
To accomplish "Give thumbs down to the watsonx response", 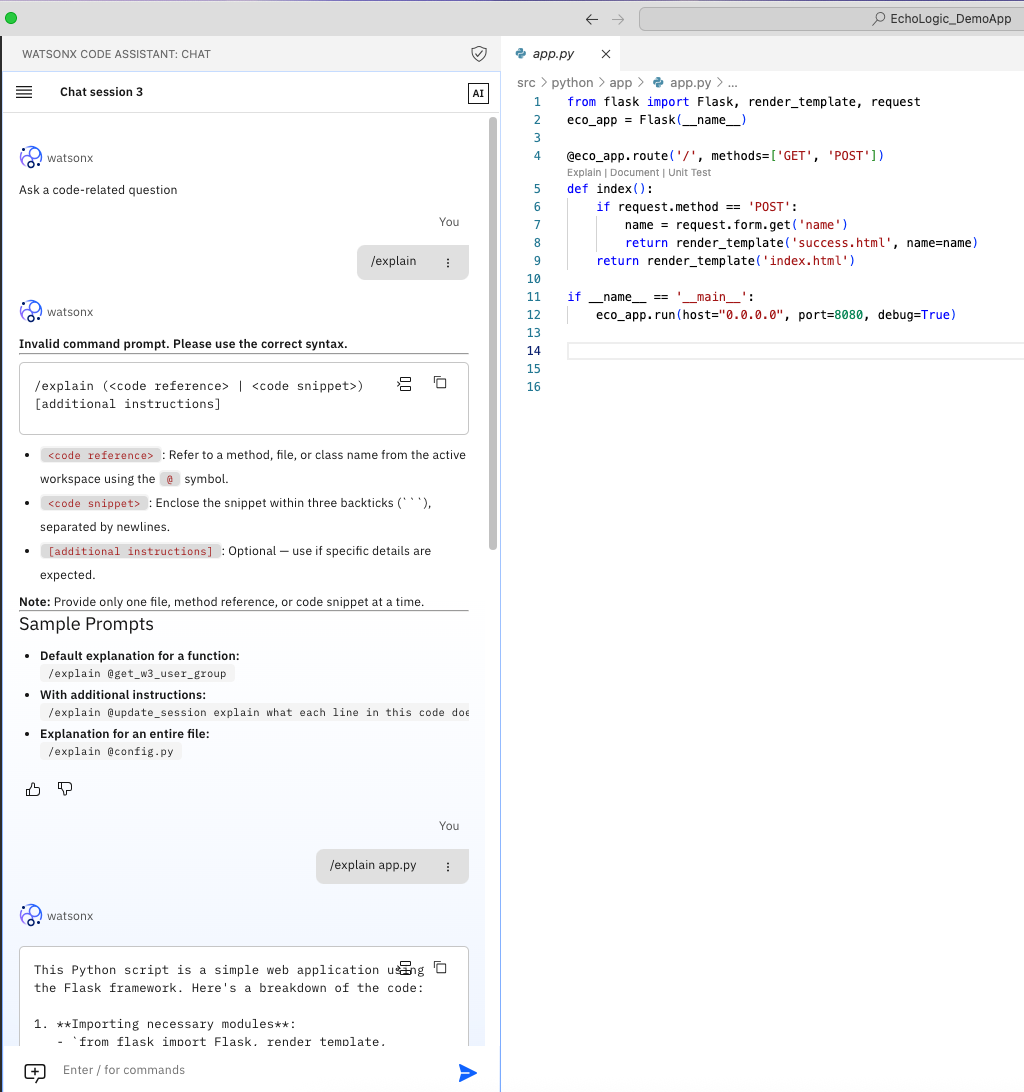I will click(65, 788).
